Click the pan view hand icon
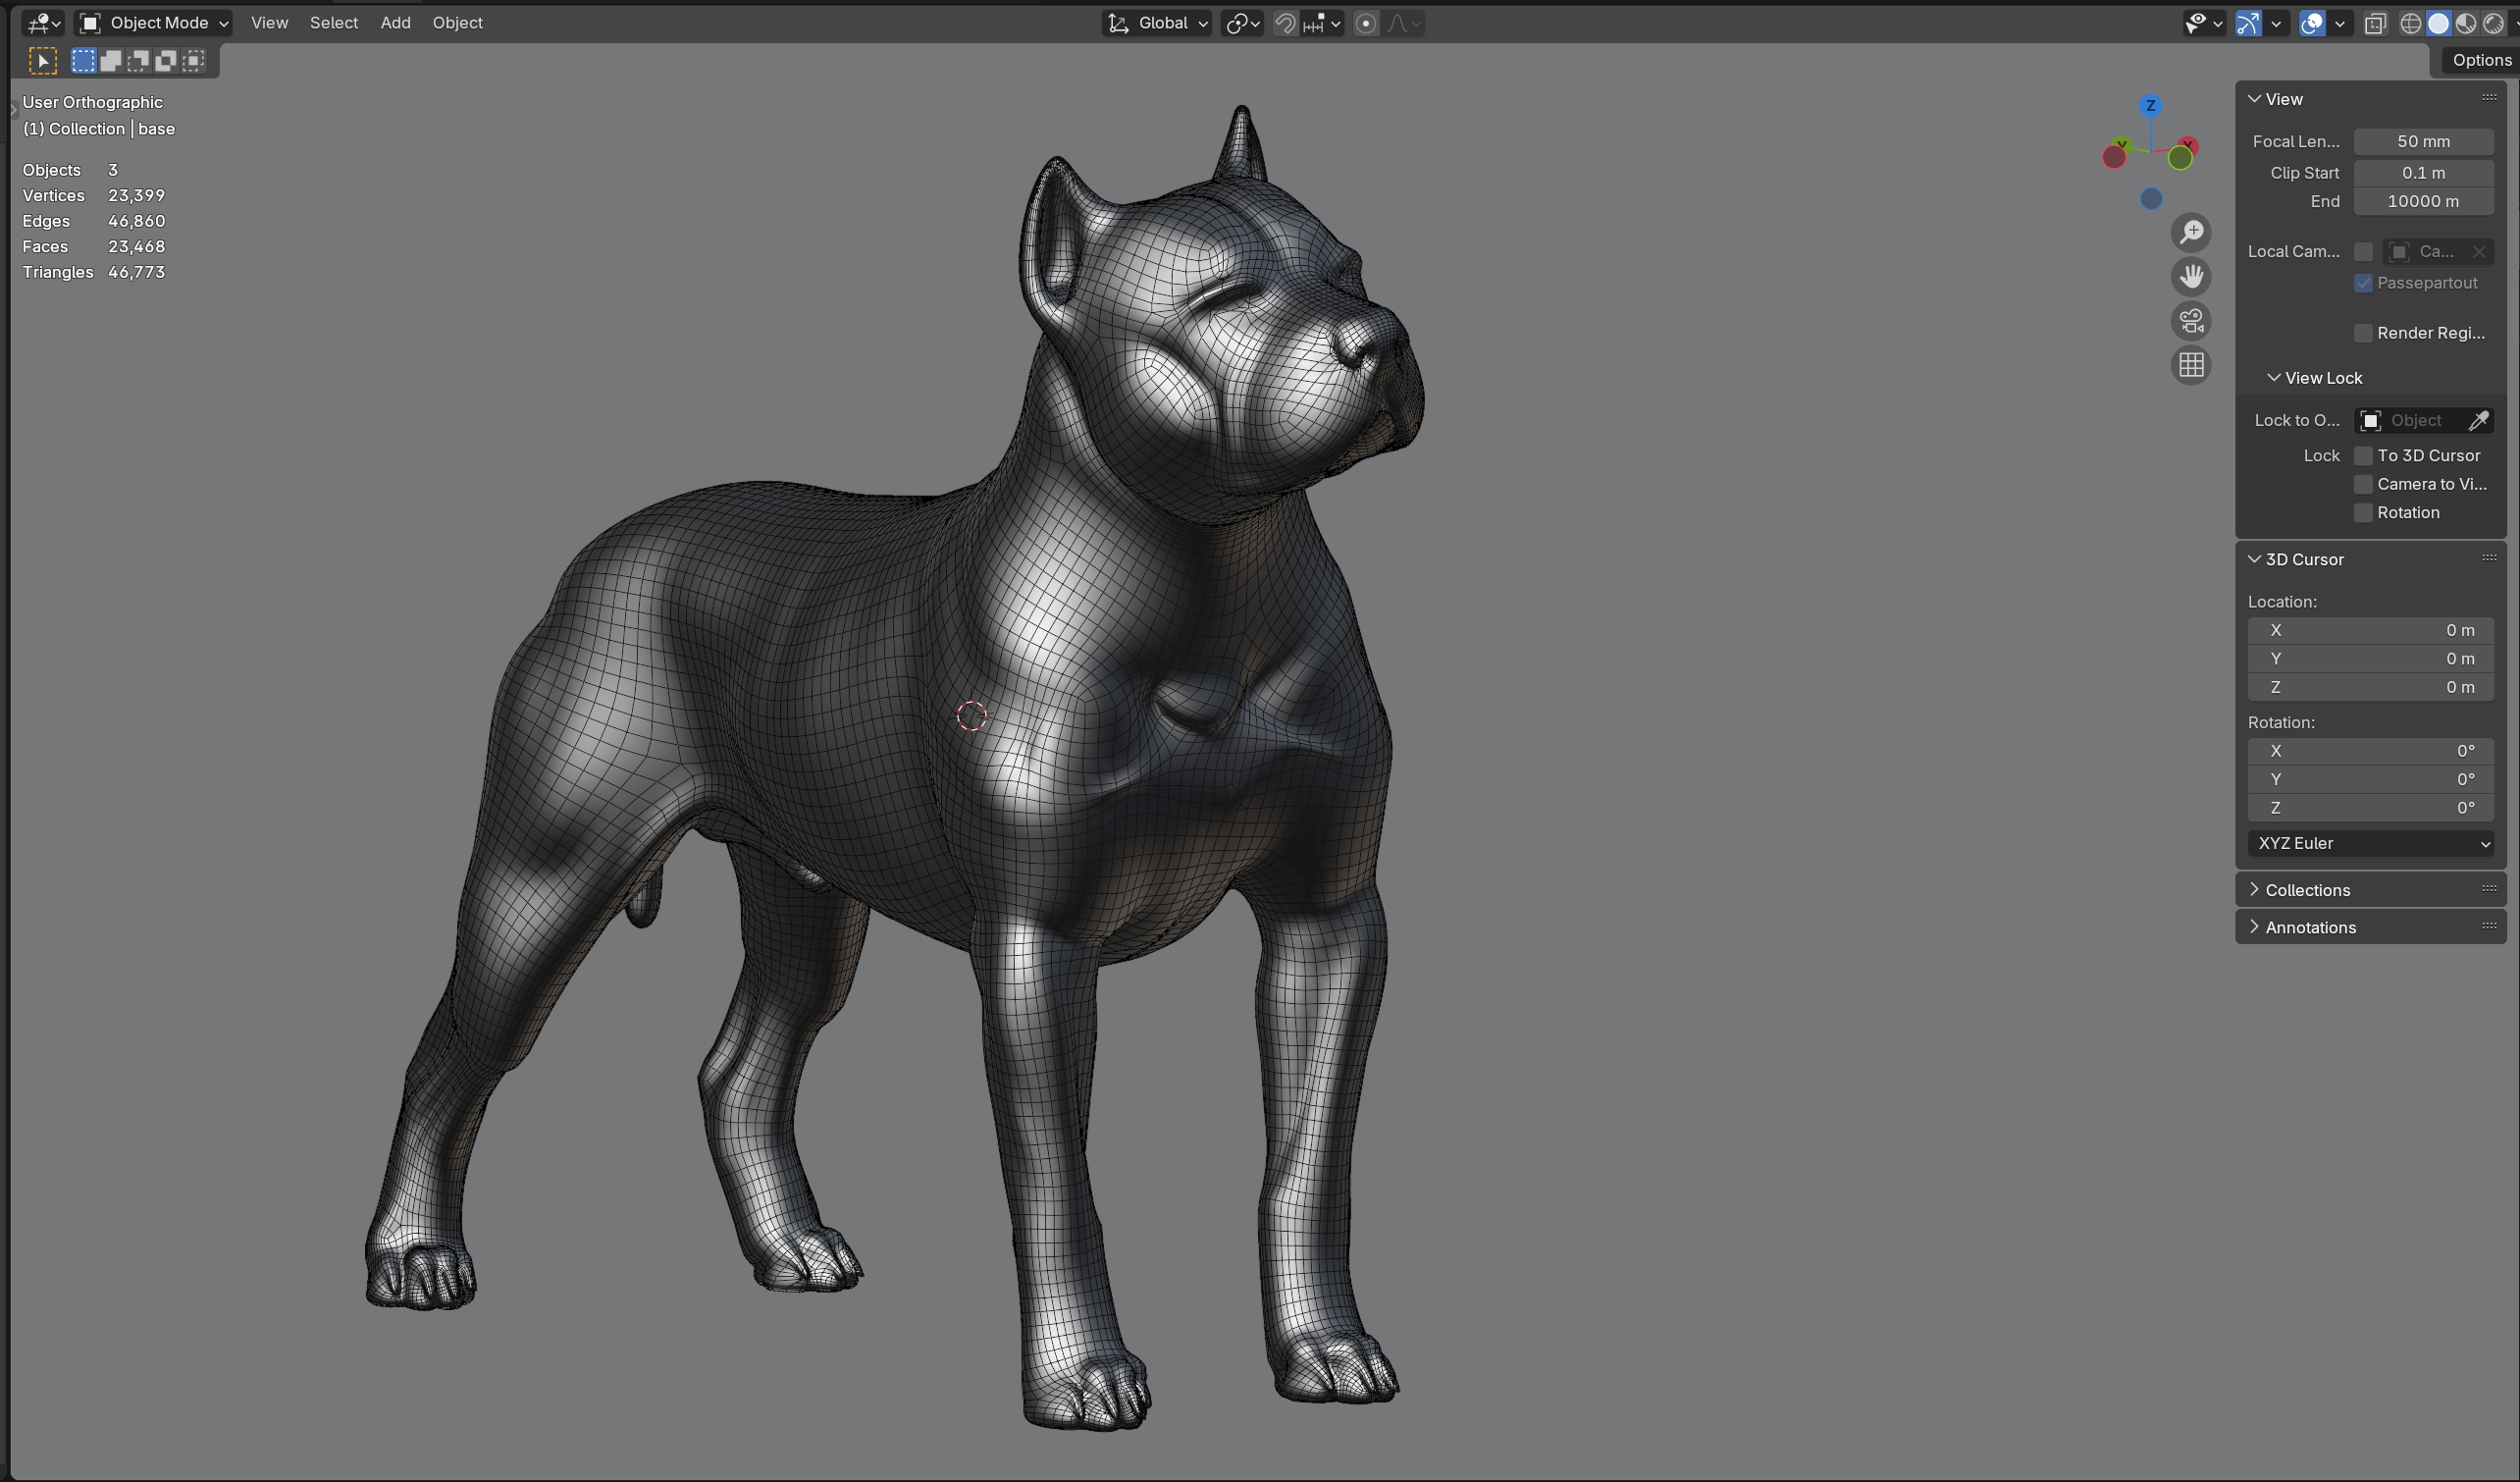 [2191, 277]
